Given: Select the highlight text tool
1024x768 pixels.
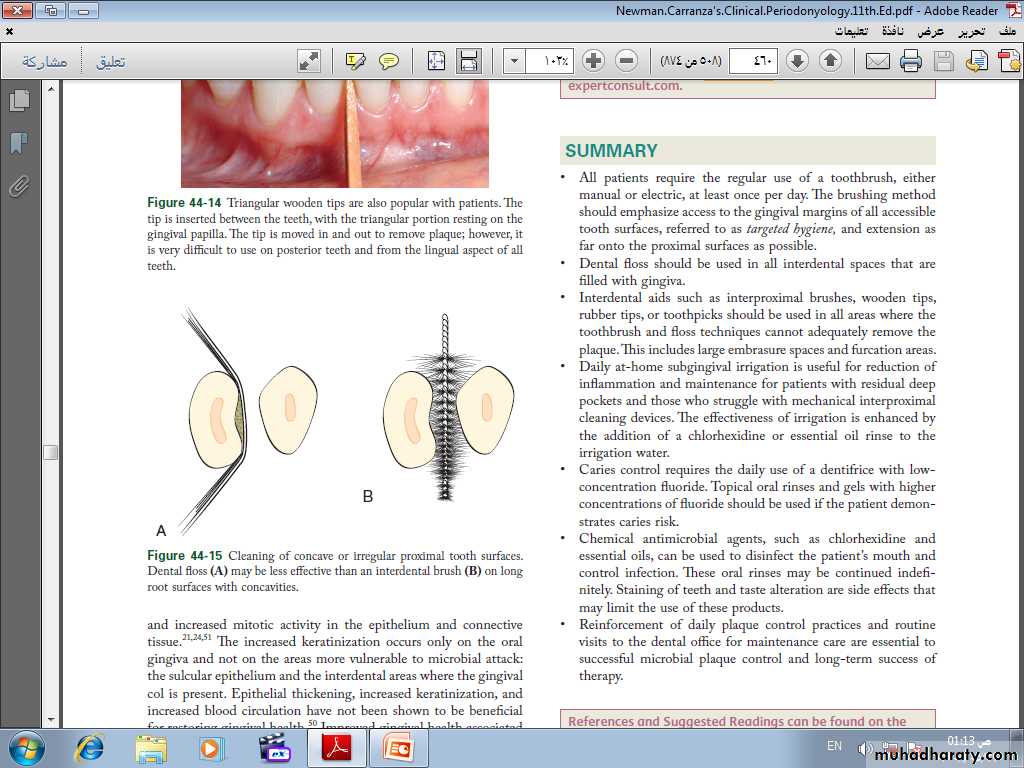Looking at the screenshot, I should [355, 61].
